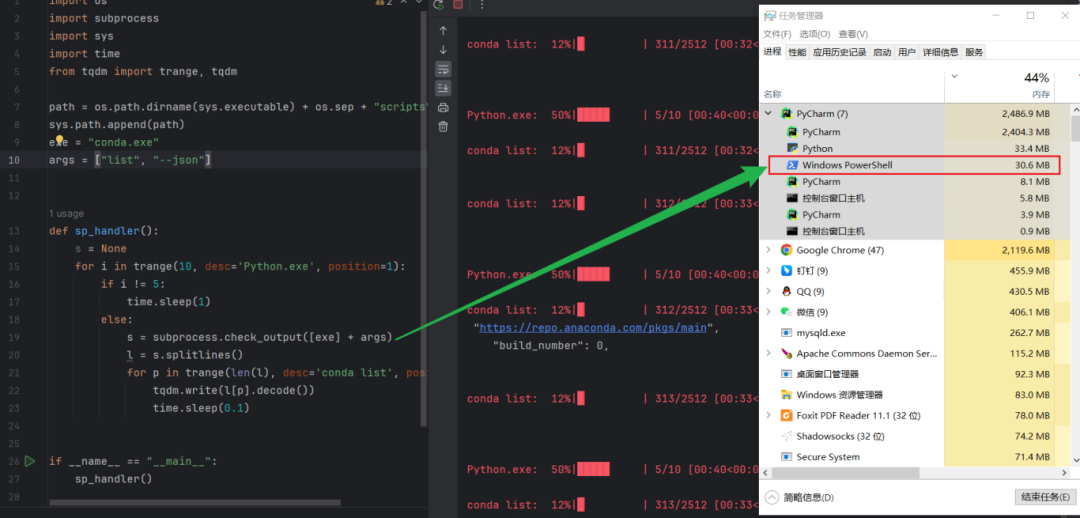The width and height of the screenshot is (1080, 518).
Task: Click the QQ penguin icon
Action: (786, 291)
